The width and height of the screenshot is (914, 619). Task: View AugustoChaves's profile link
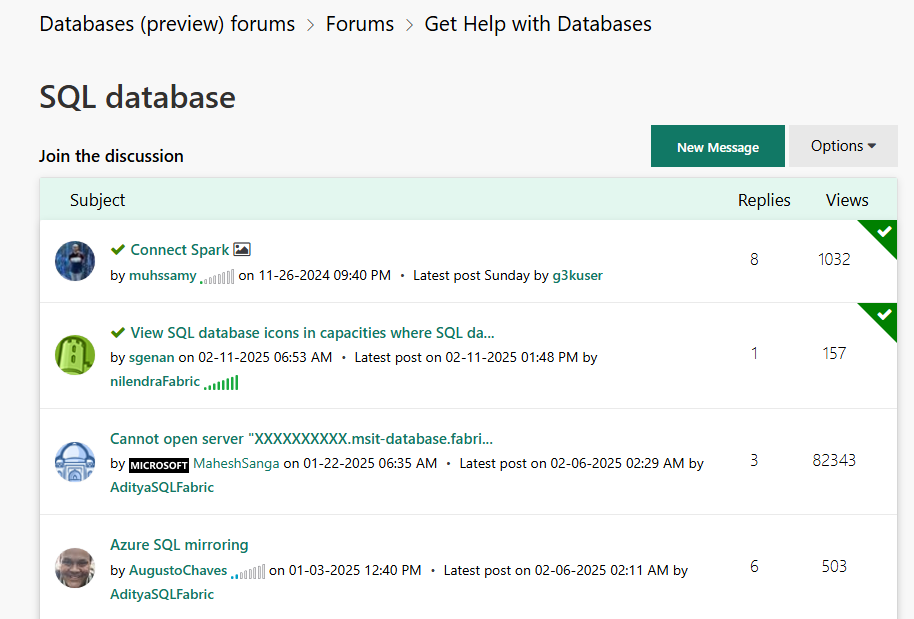(178, 570)
